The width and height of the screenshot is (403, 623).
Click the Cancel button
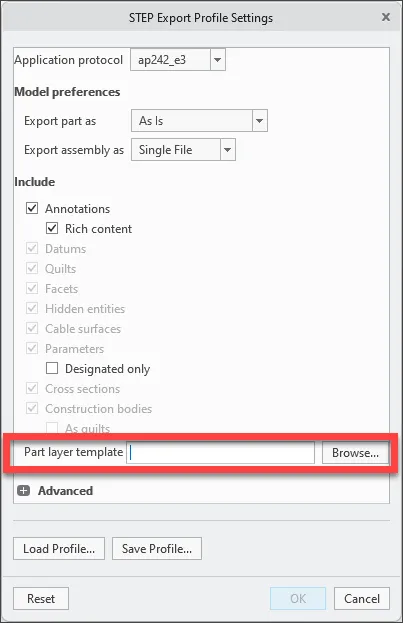pos(362,598)
